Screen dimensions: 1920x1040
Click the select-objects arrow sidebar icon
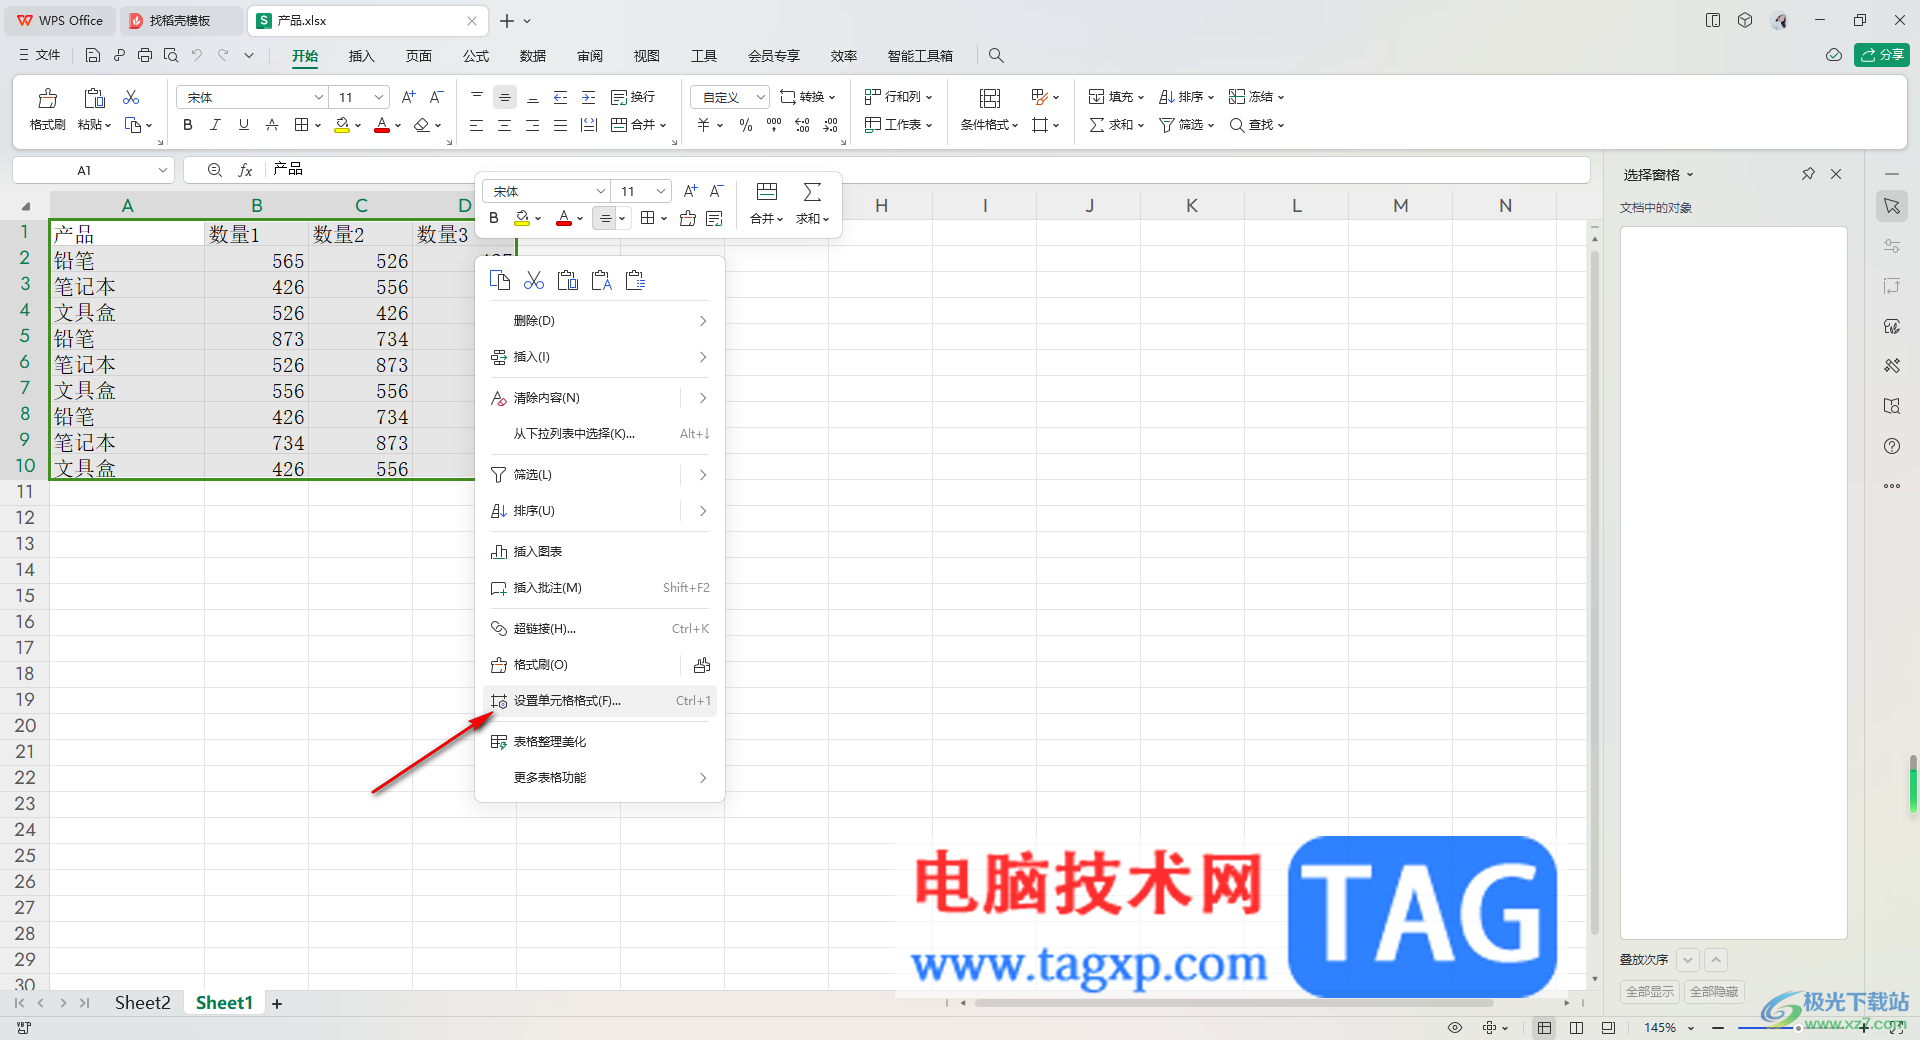(1892, 206)
